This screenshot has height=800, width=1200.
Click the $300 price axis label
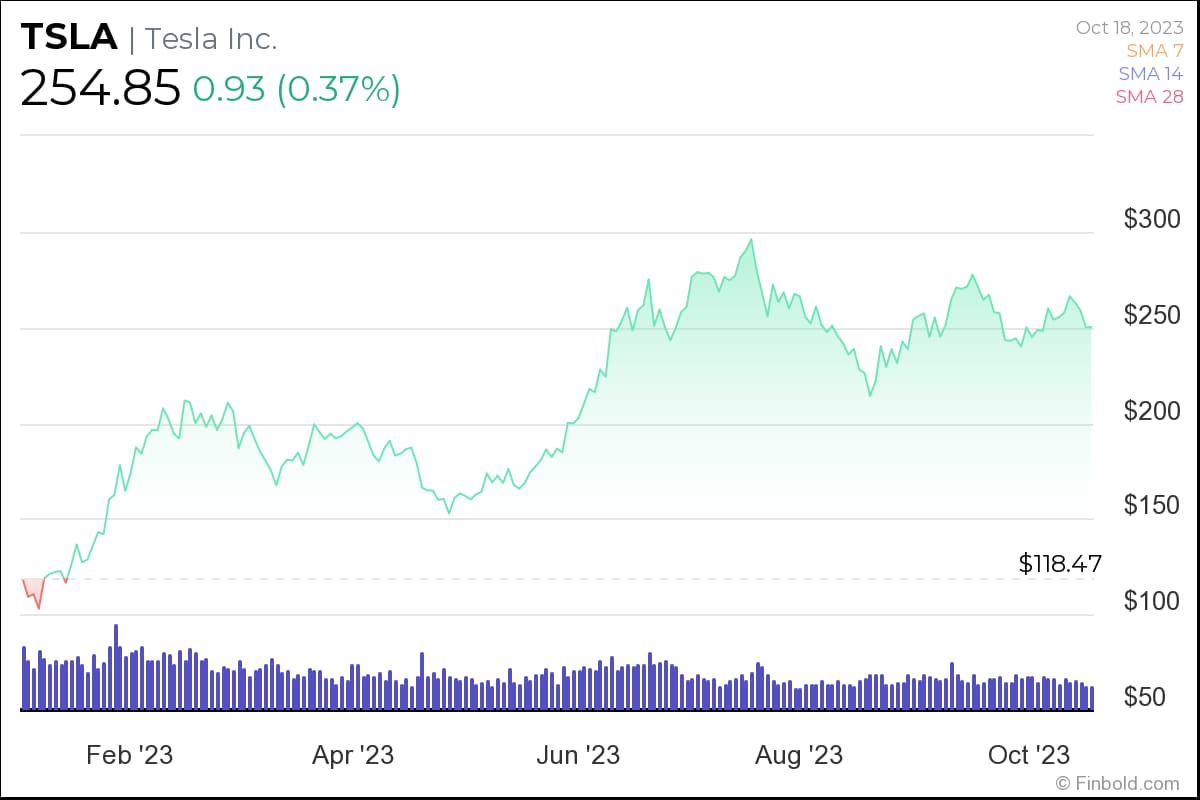[x=1152, y=220]
